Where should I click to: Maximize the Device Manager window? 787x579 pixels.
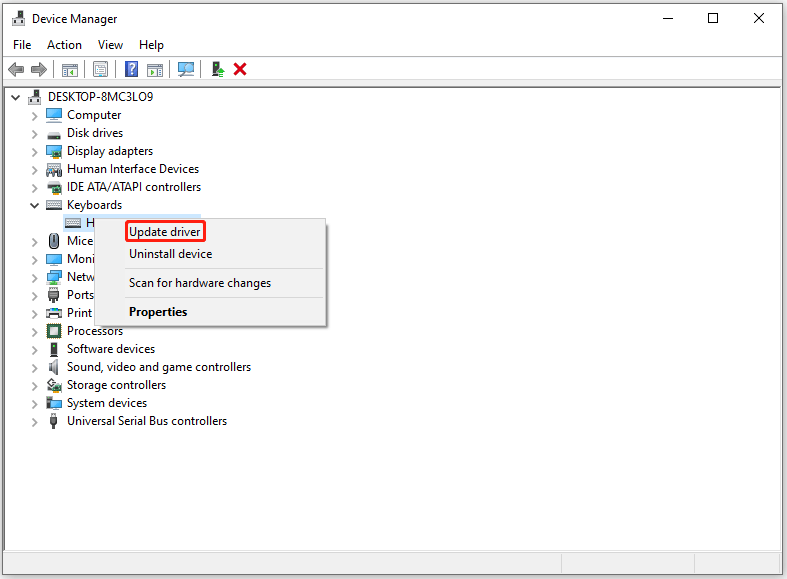[x=713, y=19]
